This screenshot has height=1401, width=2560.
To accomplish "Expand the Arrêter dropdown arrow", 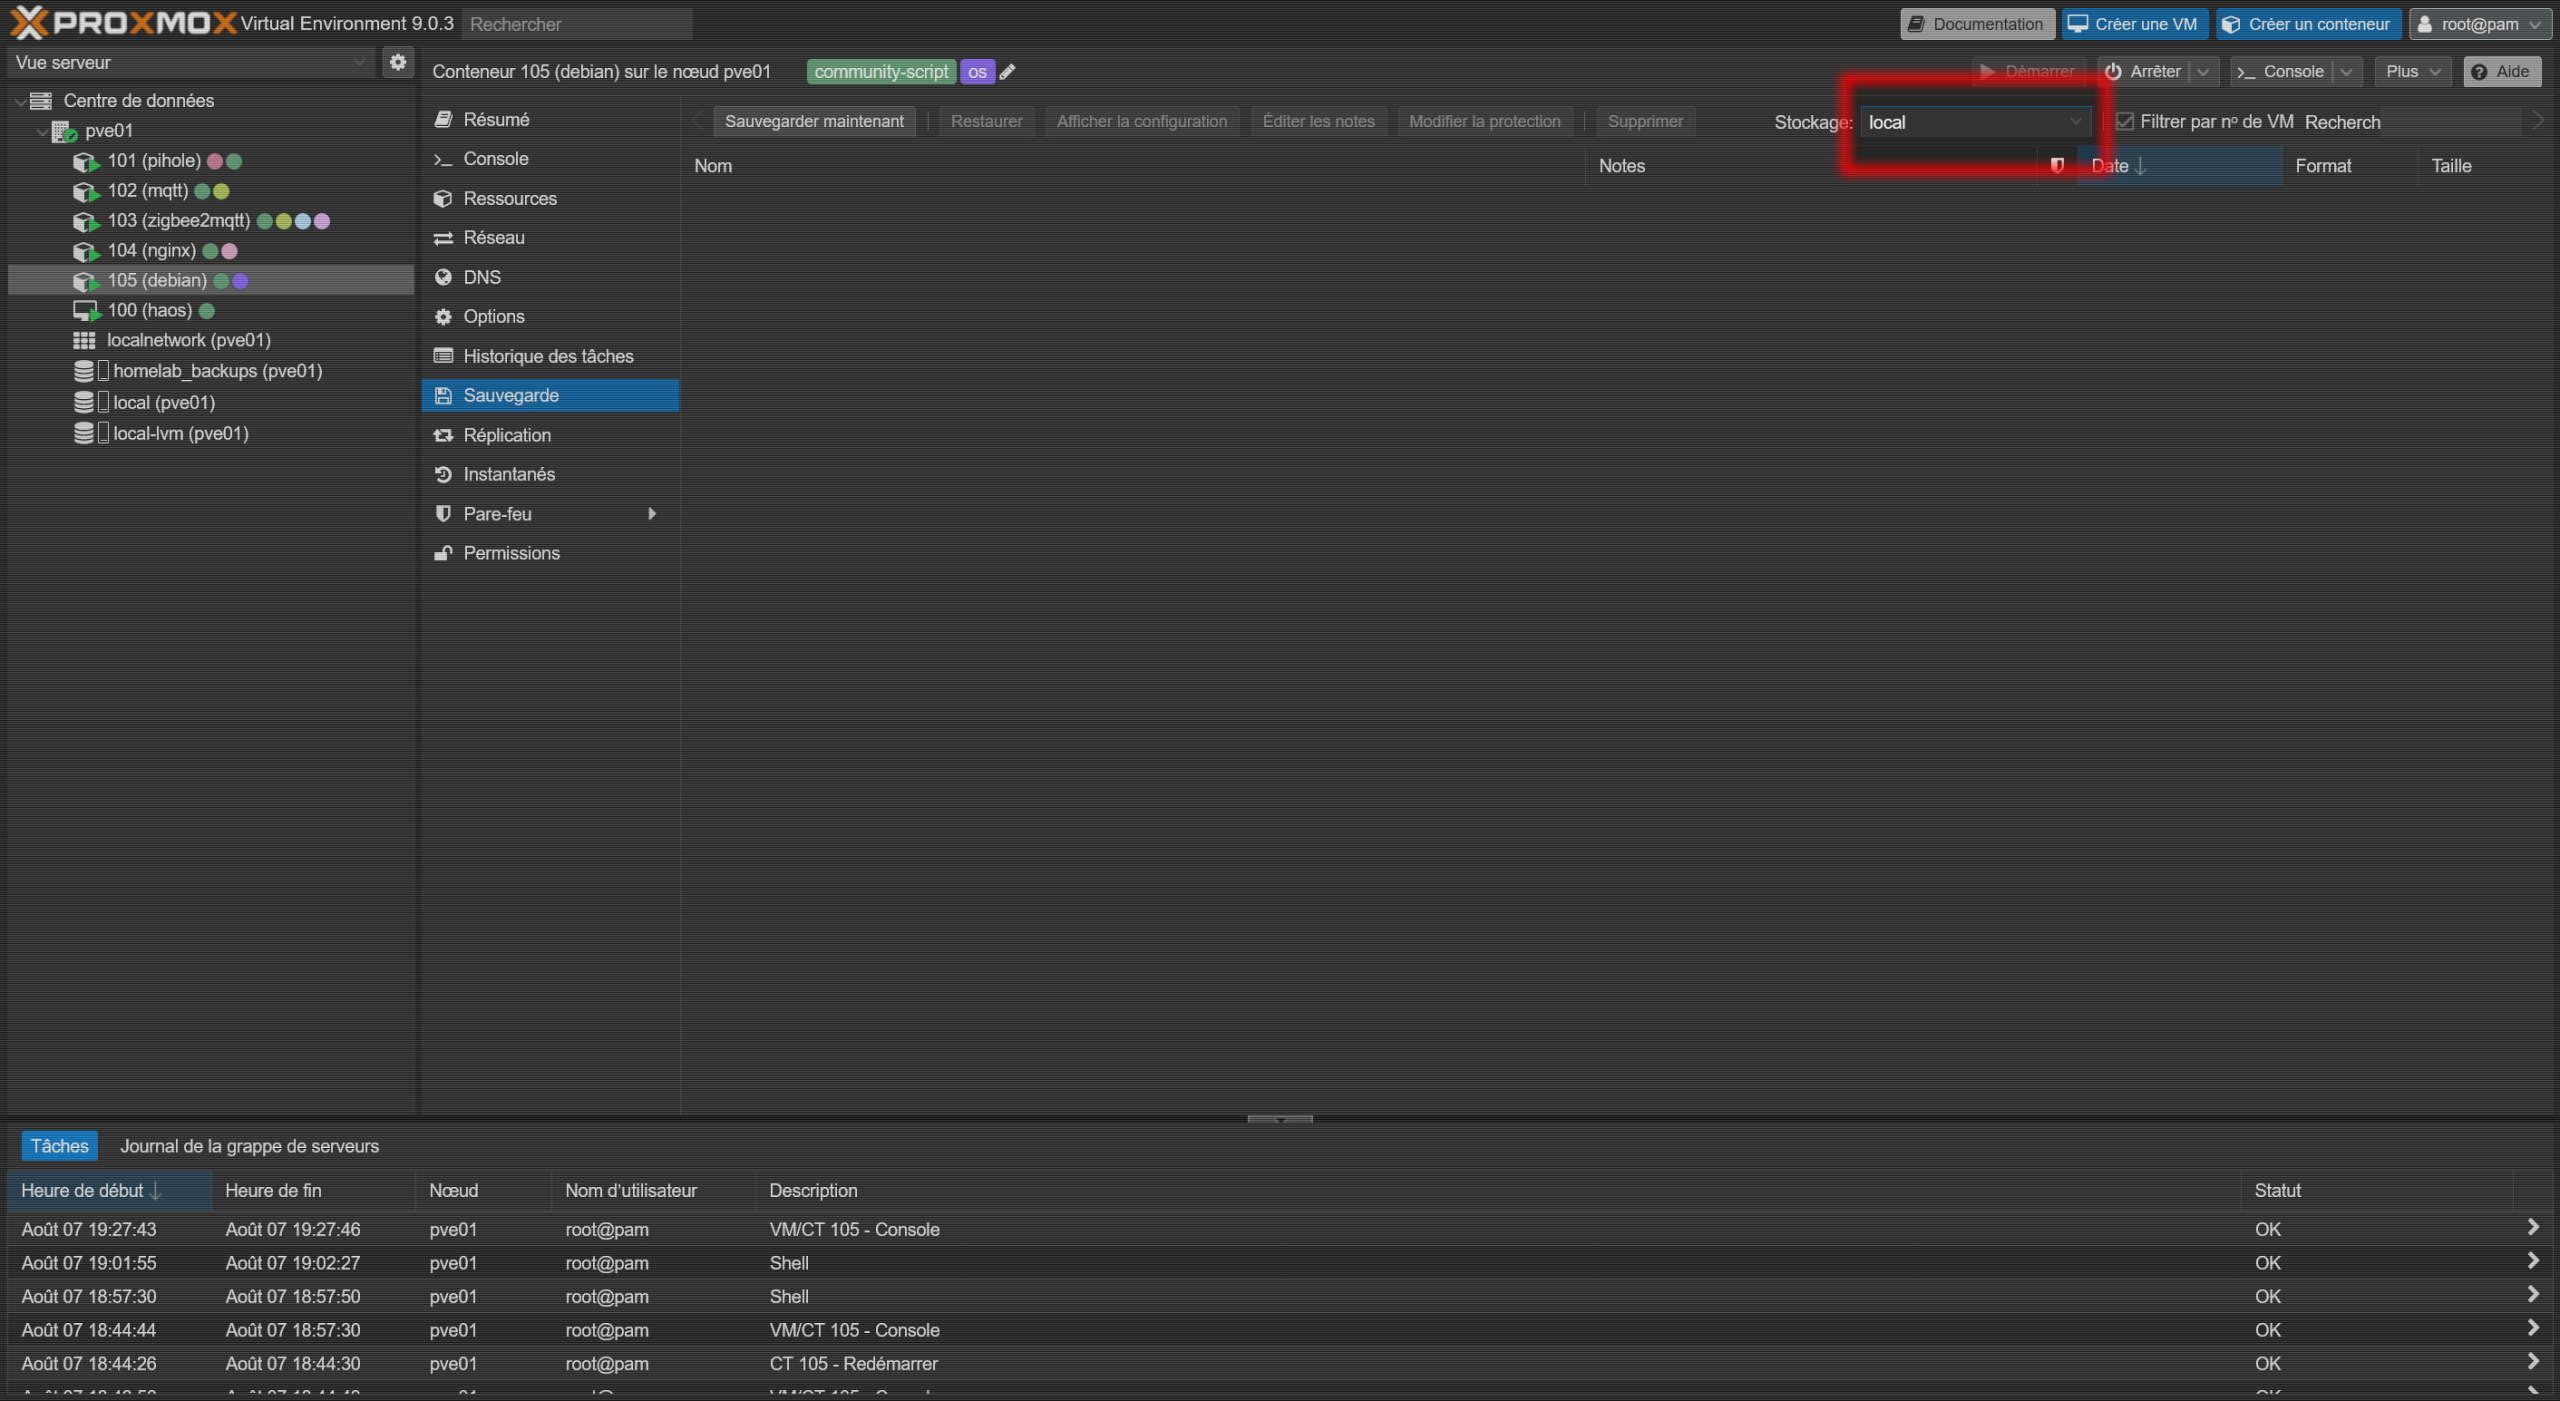I will tap(2203, 72).
